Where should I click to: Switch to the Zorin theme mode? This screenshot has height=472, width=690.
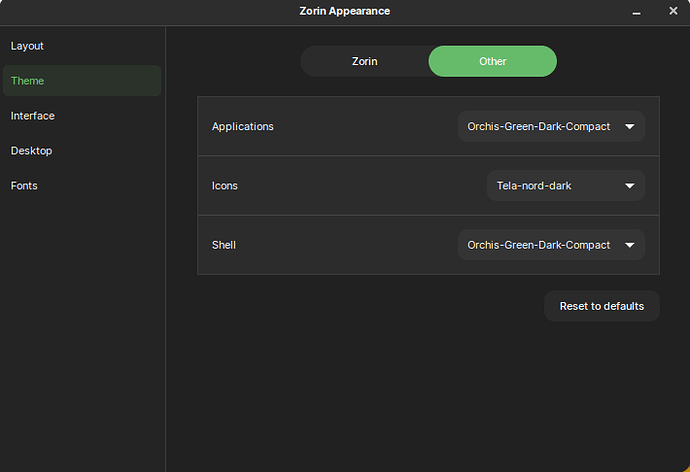364,61
